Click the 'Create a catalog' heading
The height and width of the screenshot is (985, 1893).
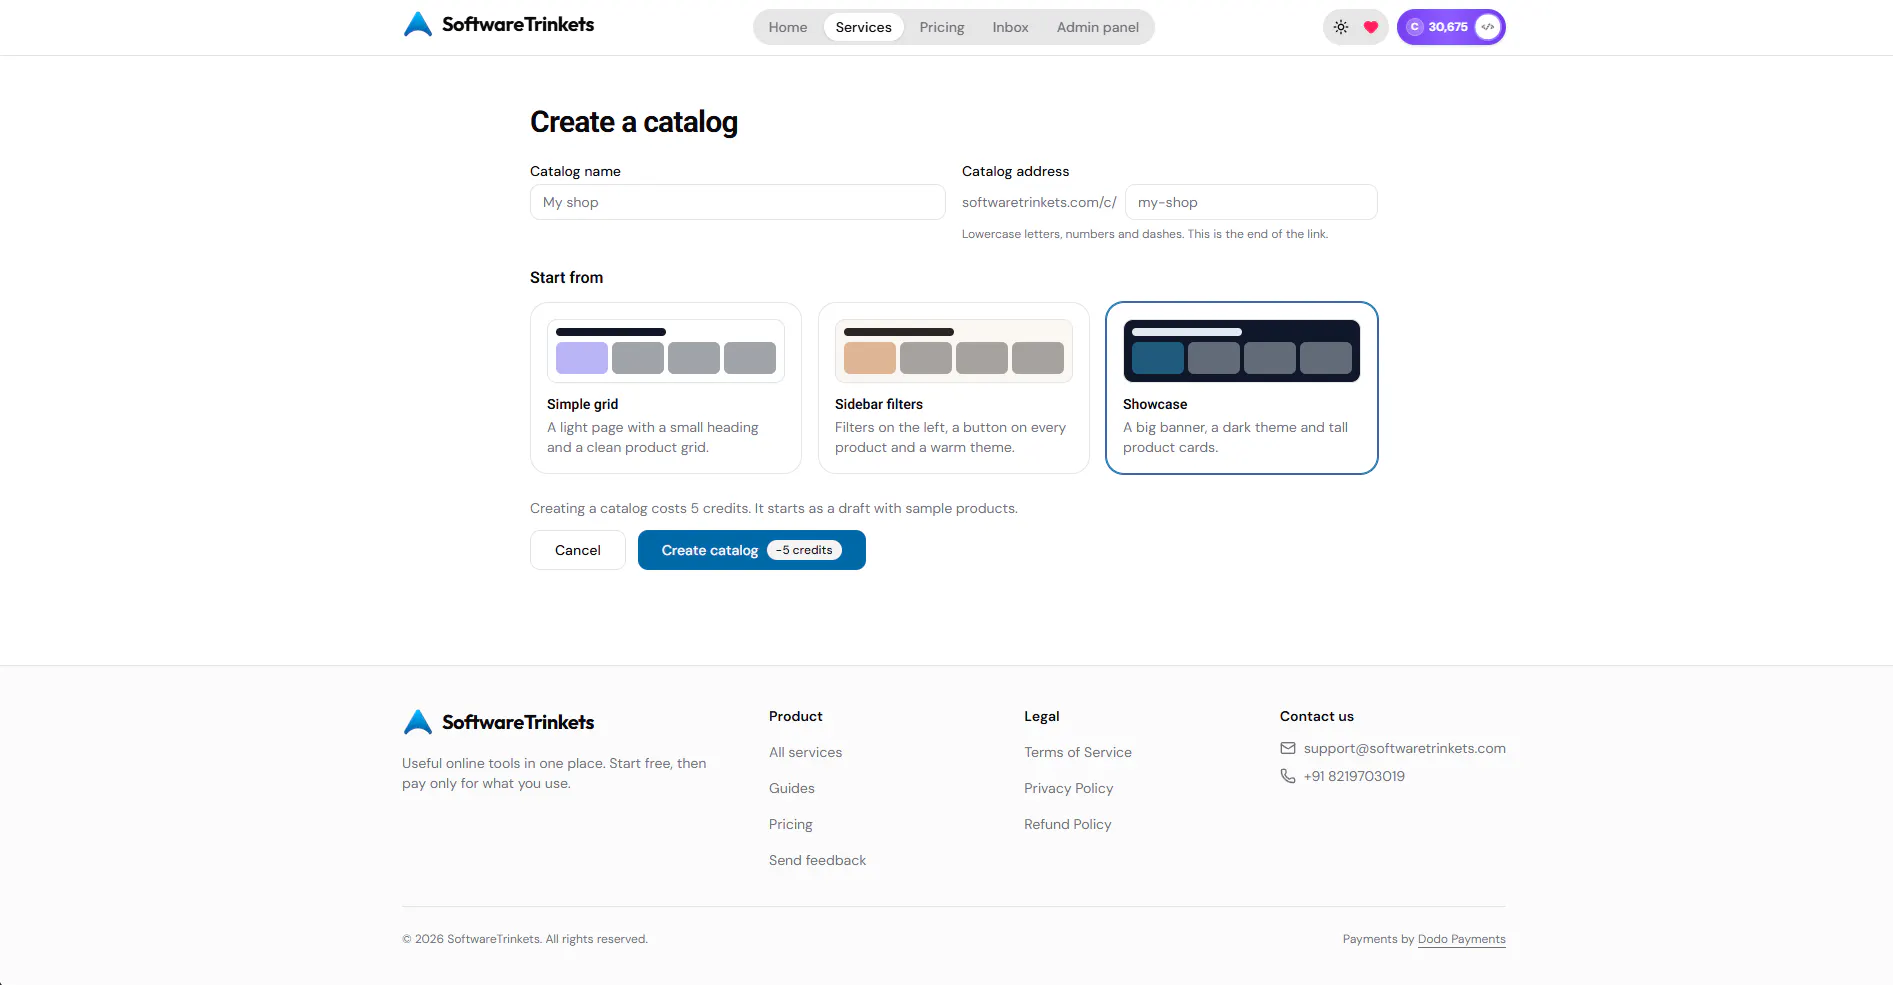634,122
